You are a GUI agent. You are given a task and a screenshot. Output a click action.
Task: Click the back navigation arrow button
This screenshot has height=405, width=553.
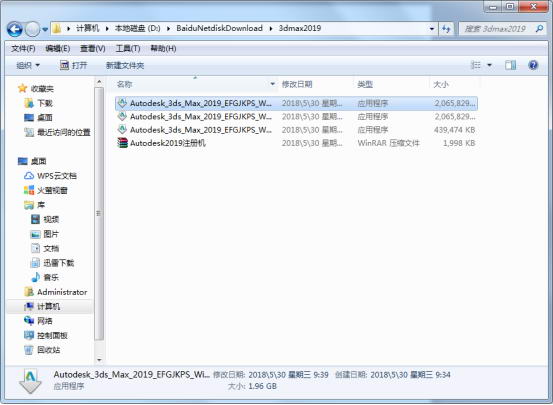tap(15, 29)
